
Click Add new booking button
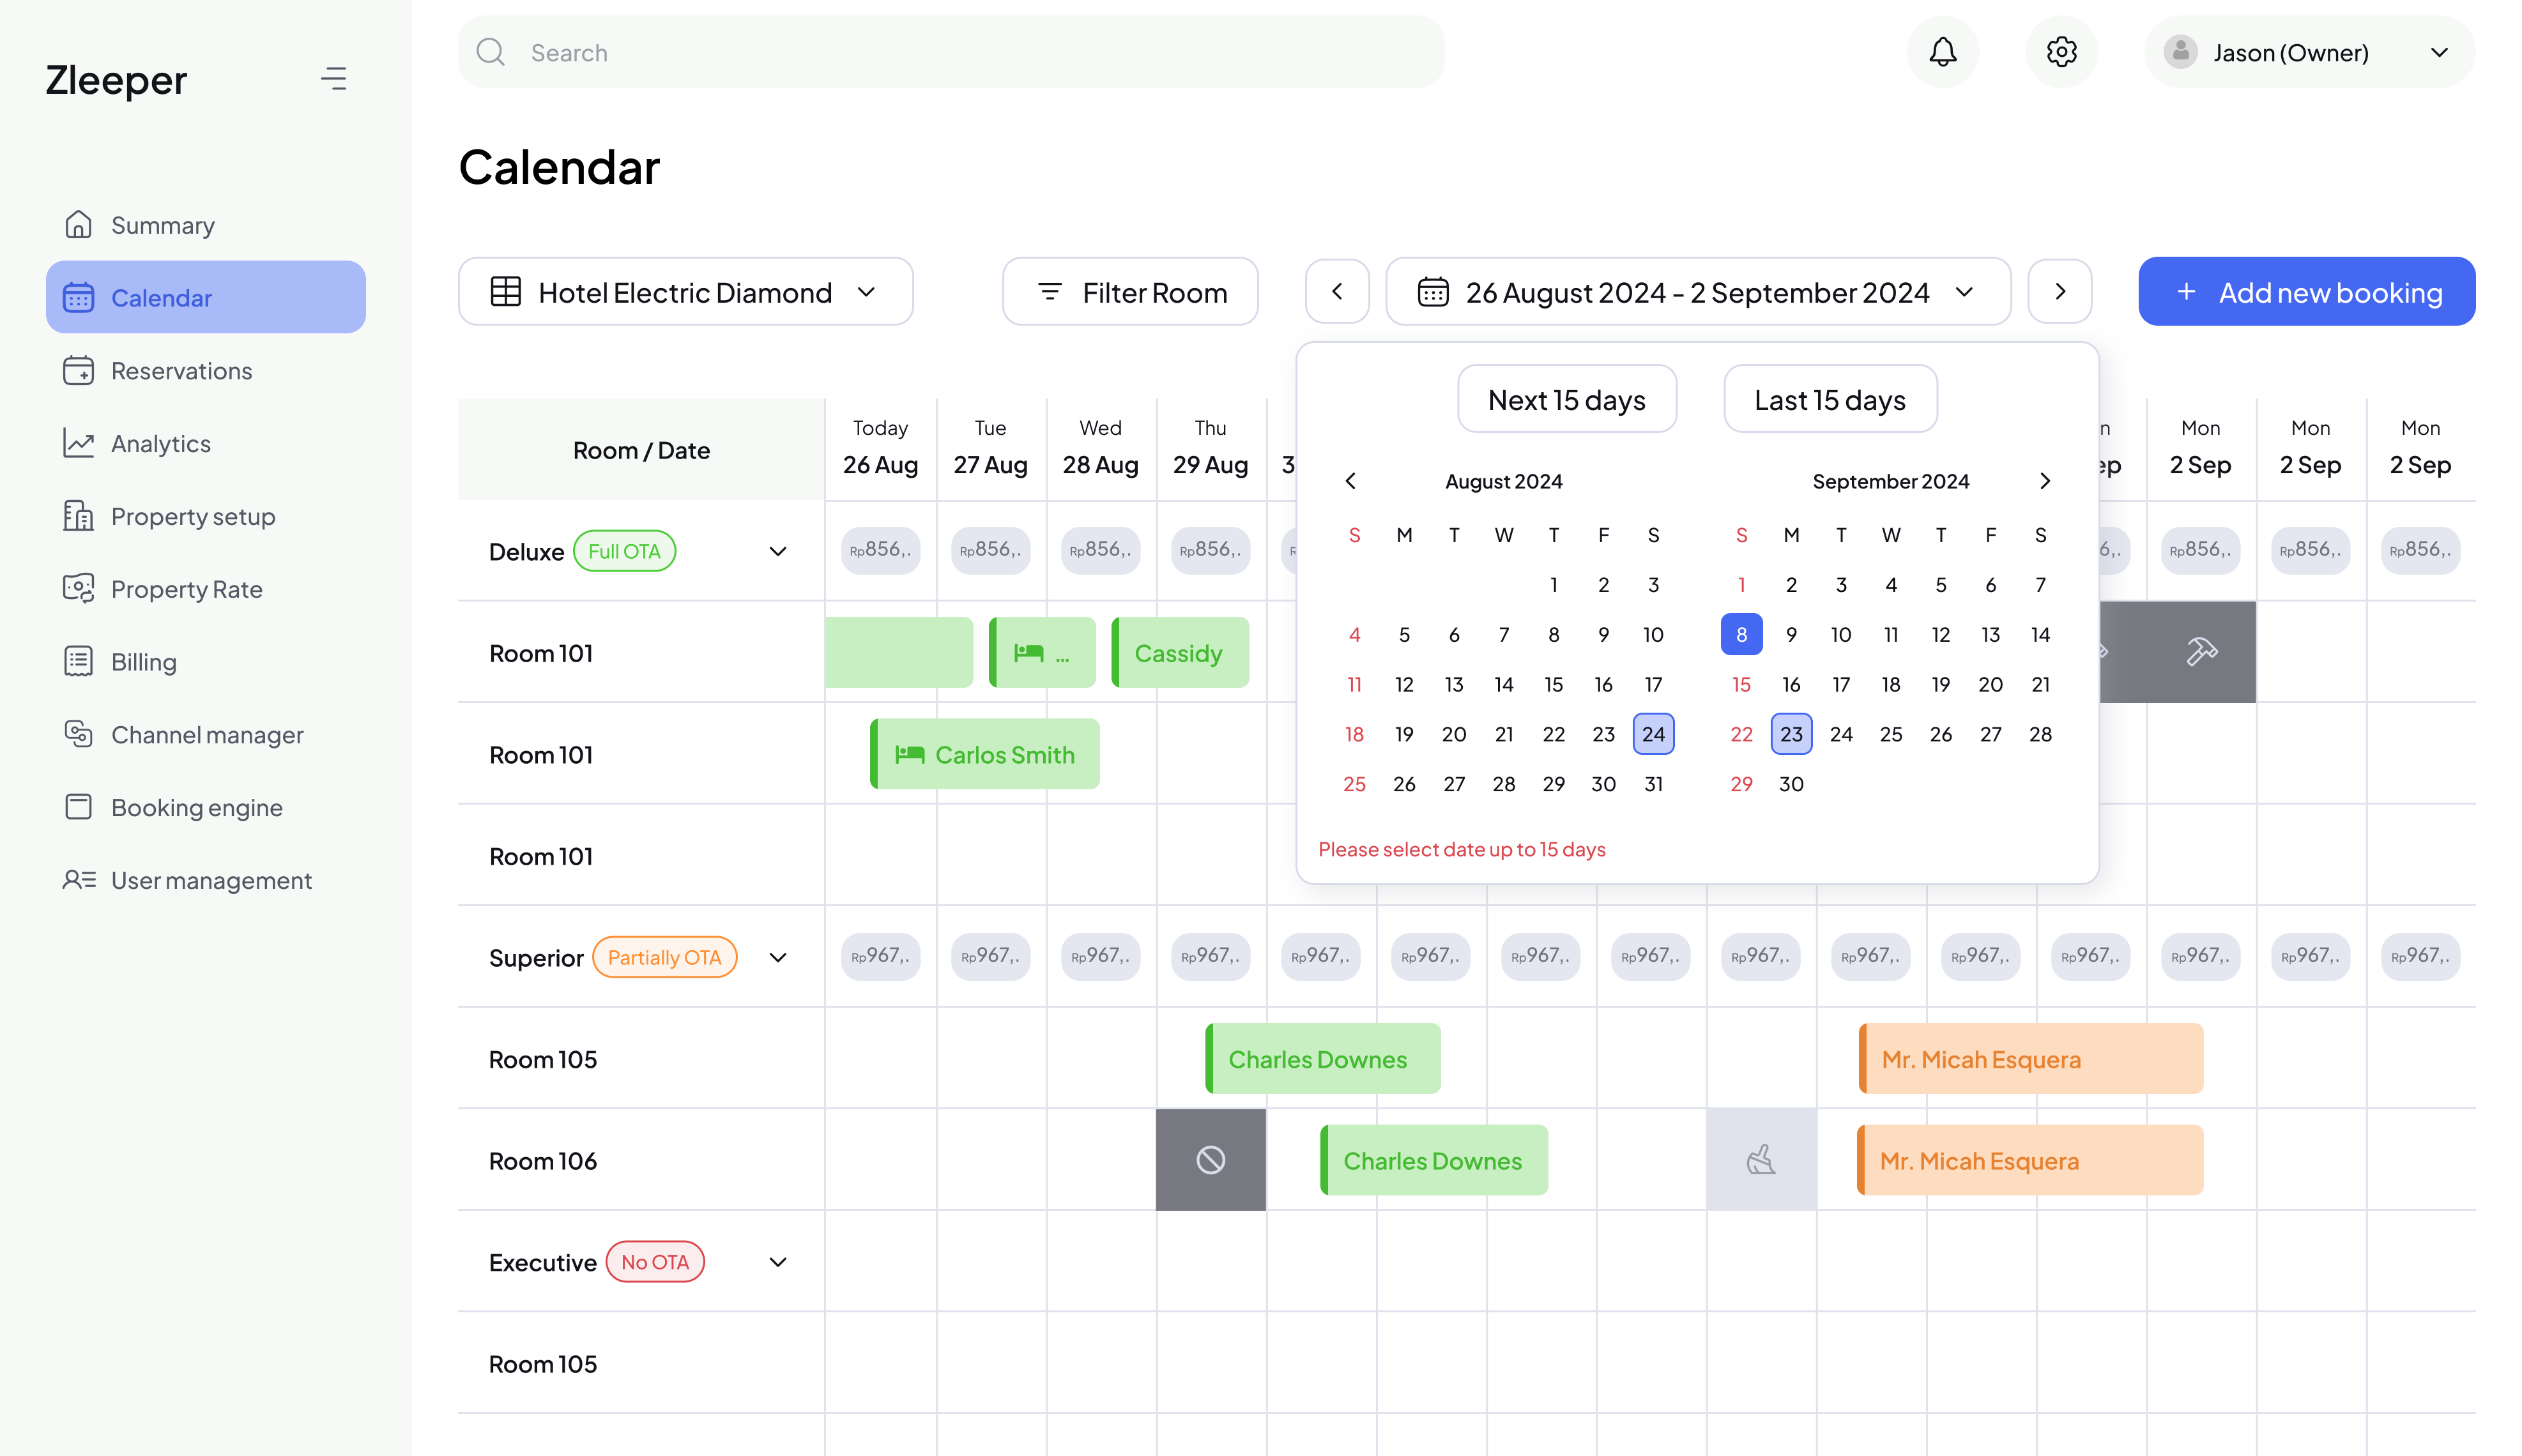(x=2307, y=292)
